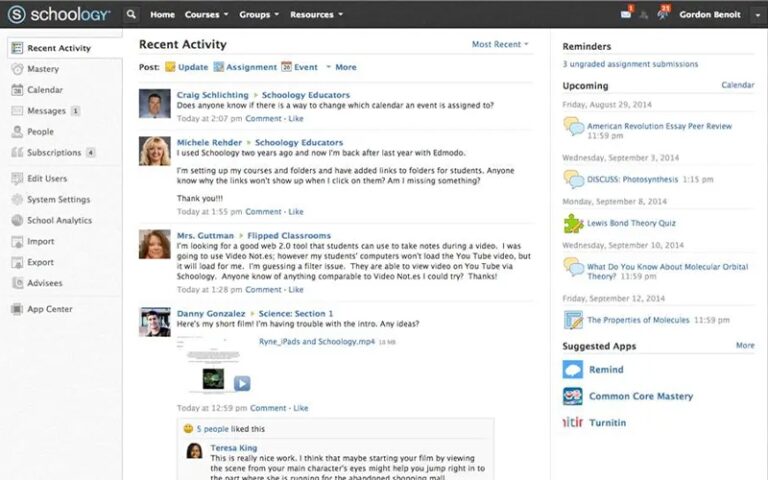Viewport: 768px width, 480px height.
Task: Open the Flipped Classrooms group link
Action: point(289,236)
